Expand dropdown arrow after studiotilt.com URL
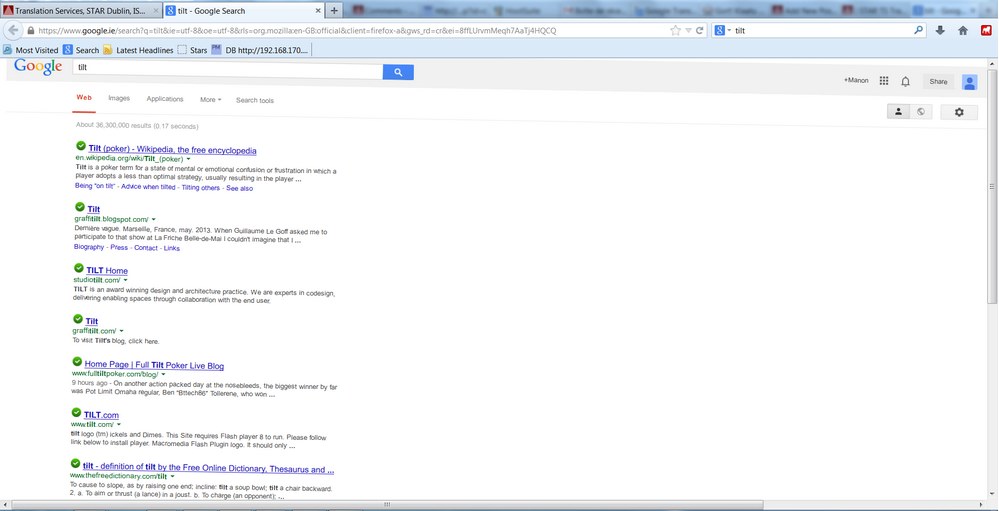999x511 pixels. click(x=126, y=280)
